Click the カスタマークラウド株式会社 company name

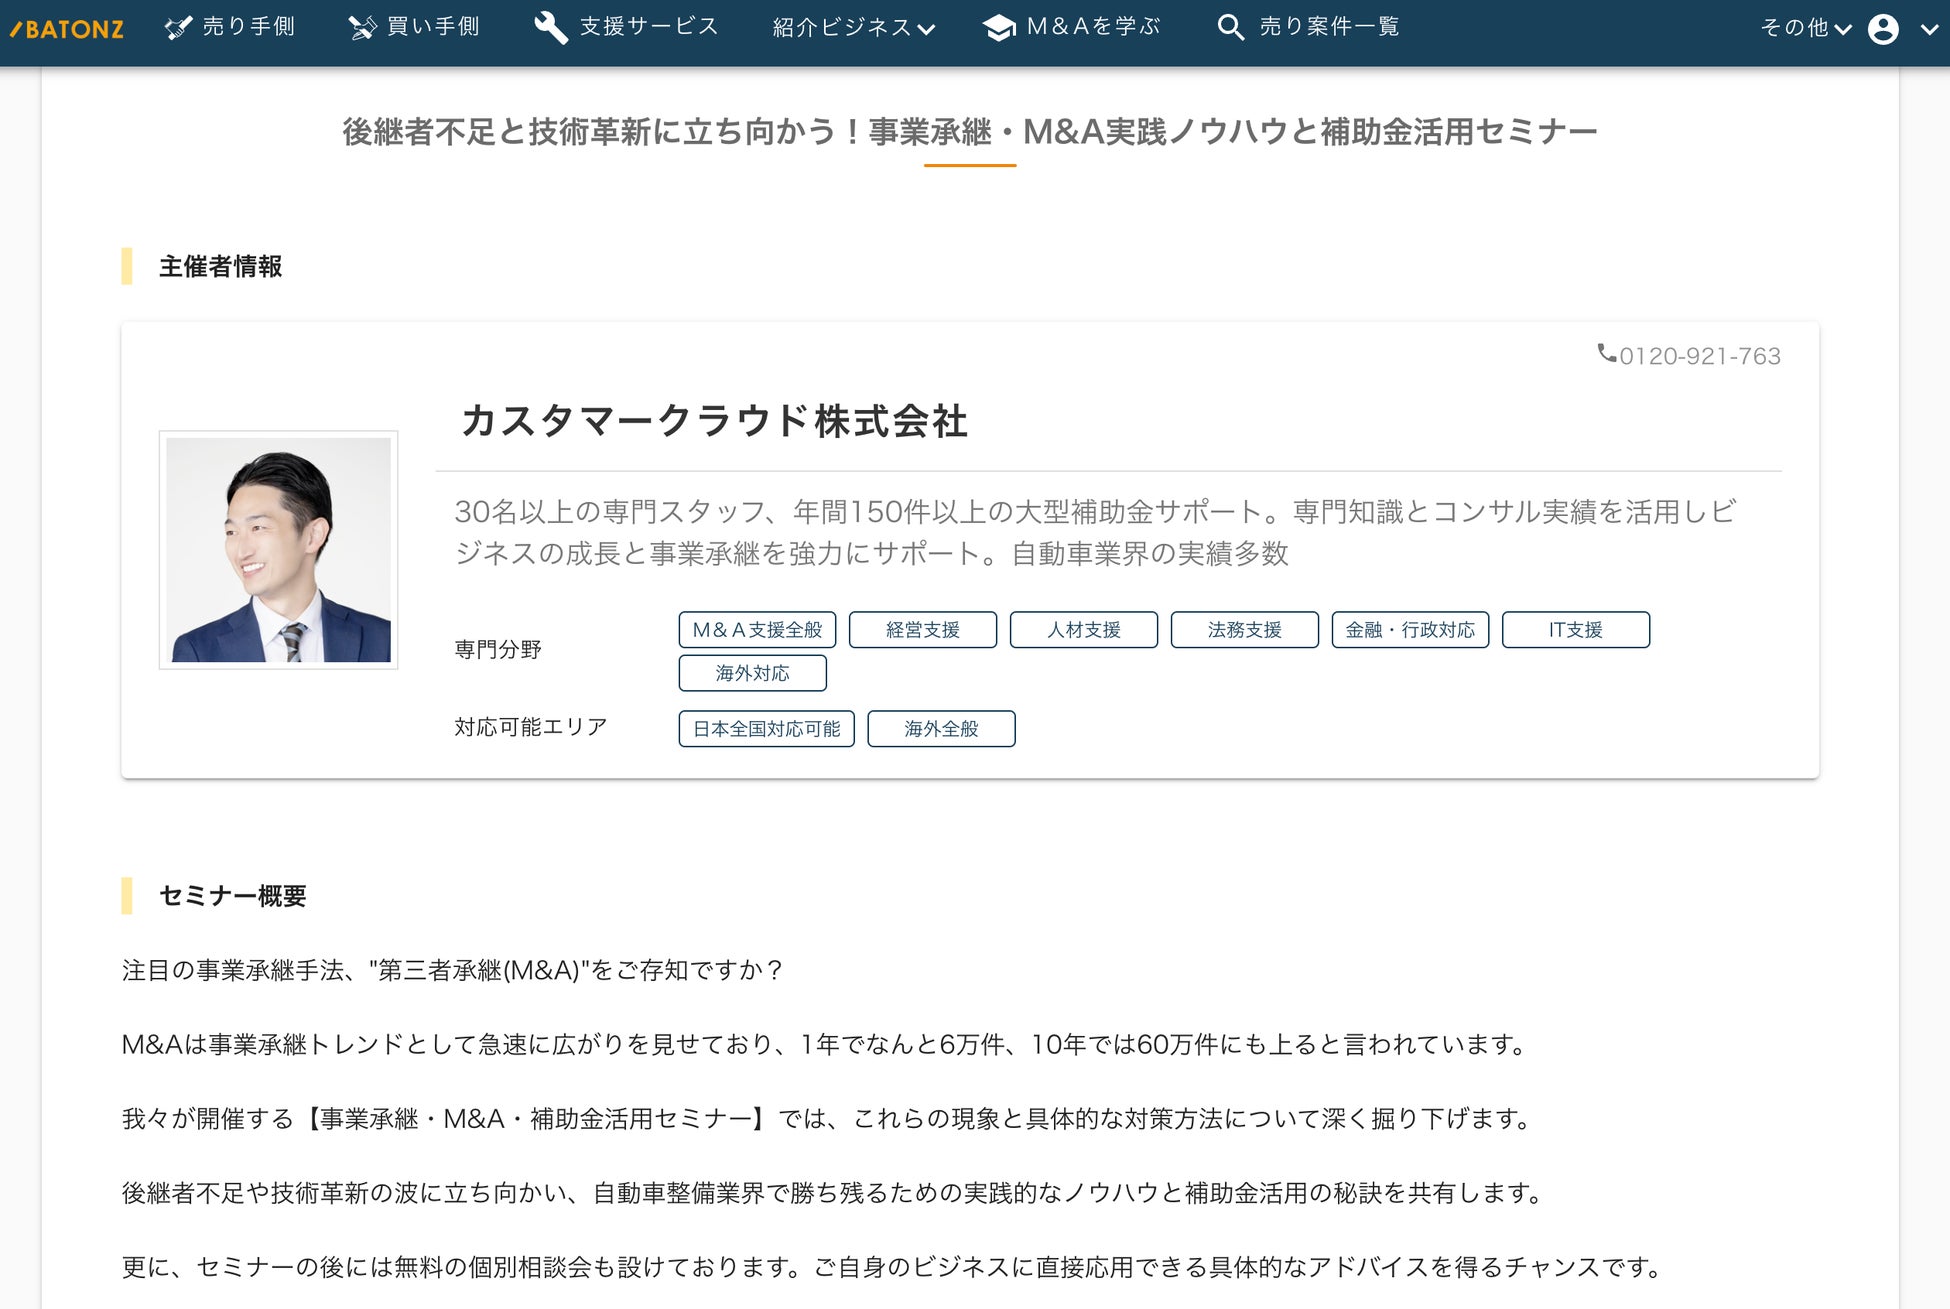714,421
